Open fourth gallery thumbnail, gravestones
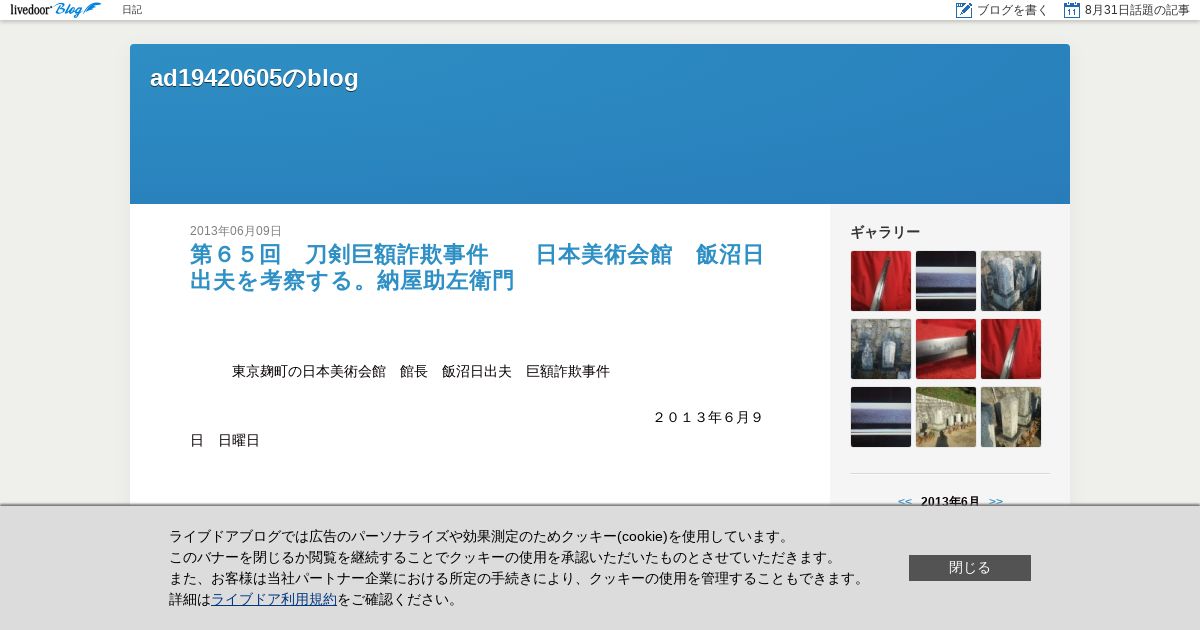 [881, 349]
